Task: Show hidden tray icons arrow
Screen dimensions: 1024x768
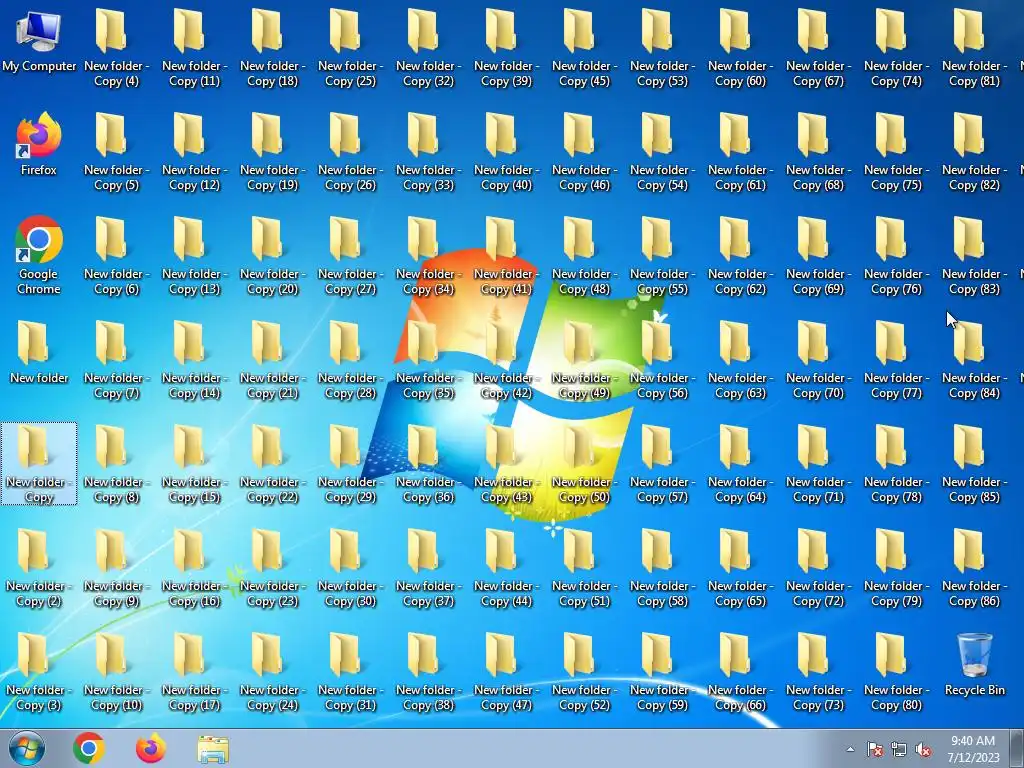Action: pyautogui.click(x=850, y=750)
